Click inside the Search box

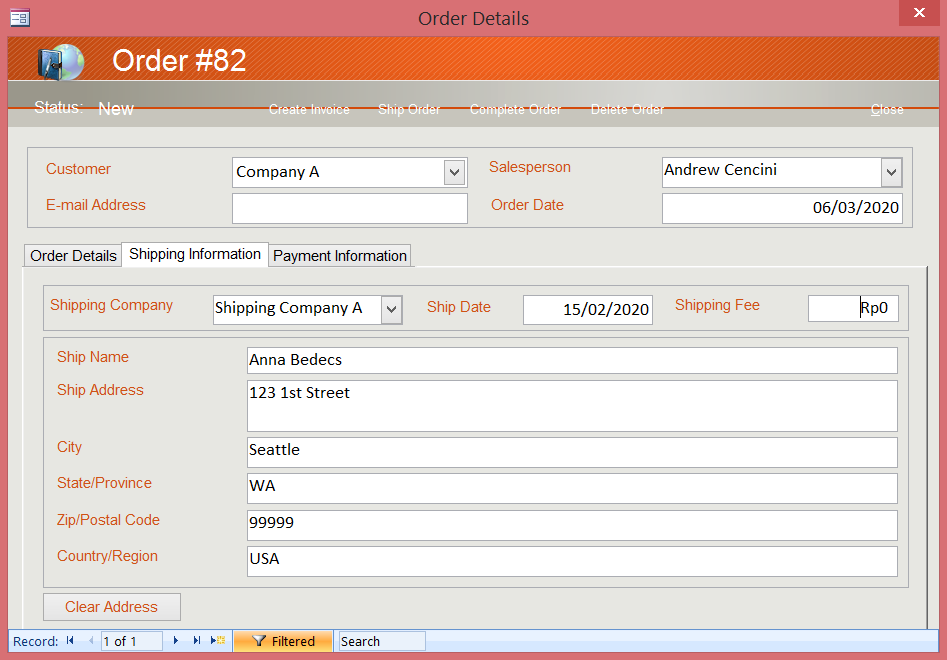click(x=380, y=641)
